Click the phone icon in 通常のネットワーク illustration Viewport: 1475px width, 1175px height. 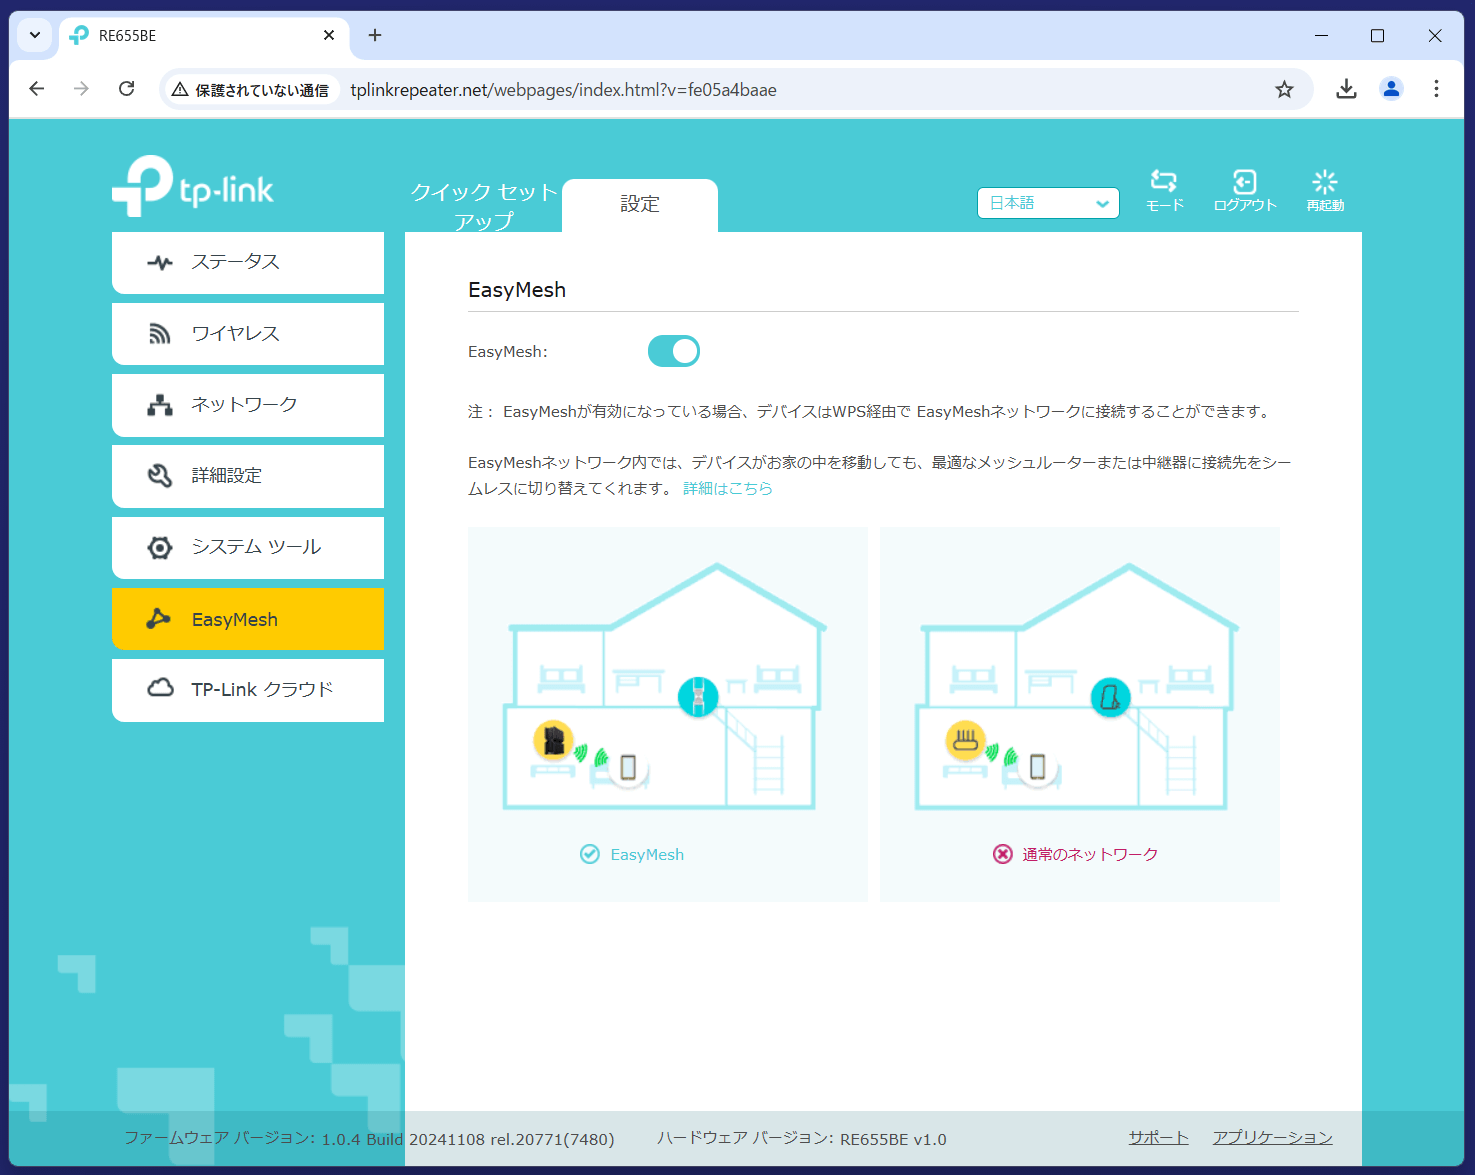pyautogui.click(x=1038, y=767)
